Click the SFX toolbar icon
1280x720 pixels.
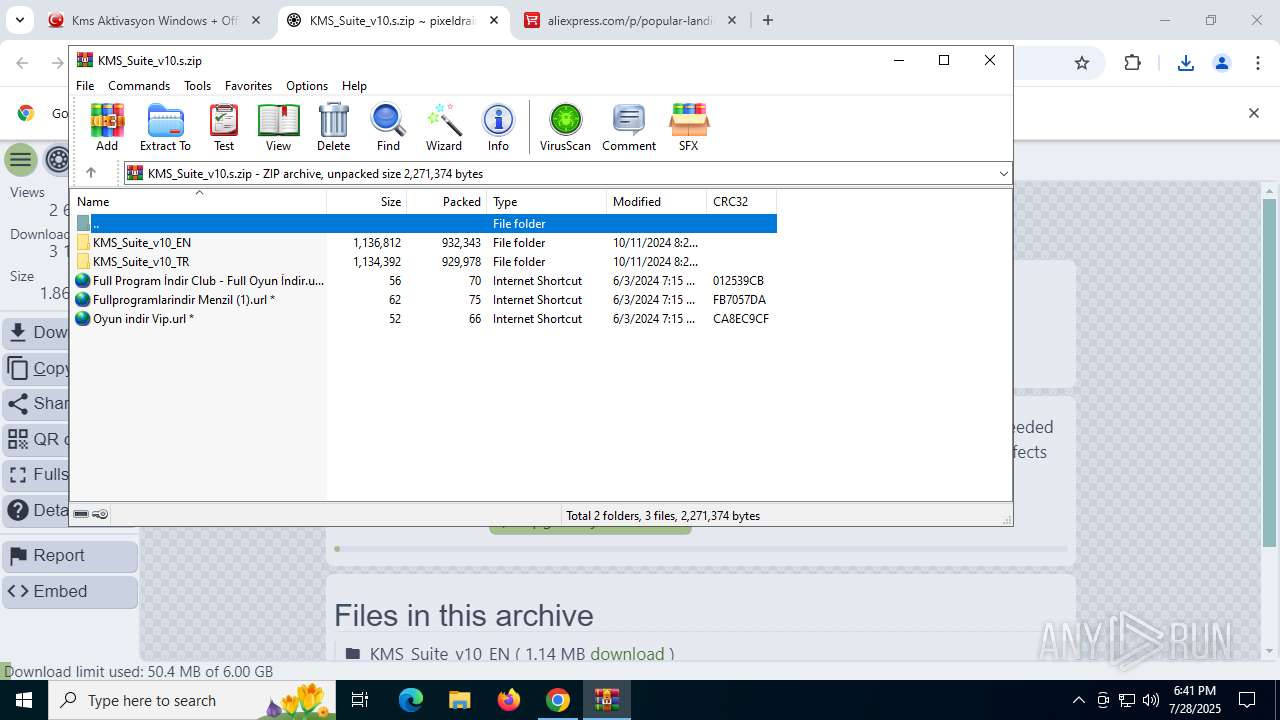tap(688, 127)
